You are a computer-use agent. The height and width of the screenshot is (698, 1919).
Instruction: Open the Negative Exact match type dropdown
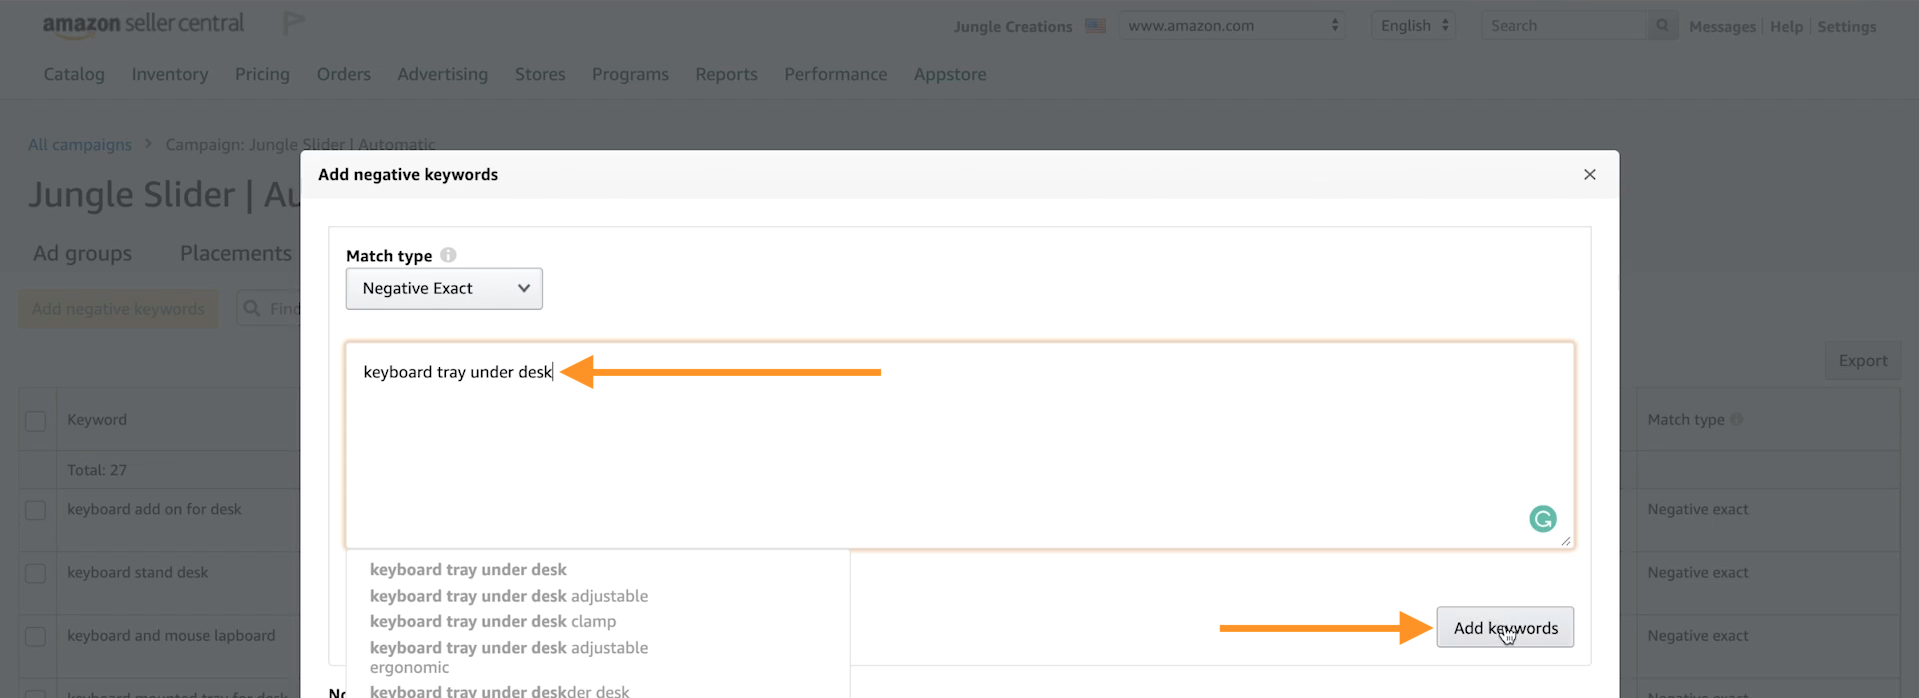444,289
